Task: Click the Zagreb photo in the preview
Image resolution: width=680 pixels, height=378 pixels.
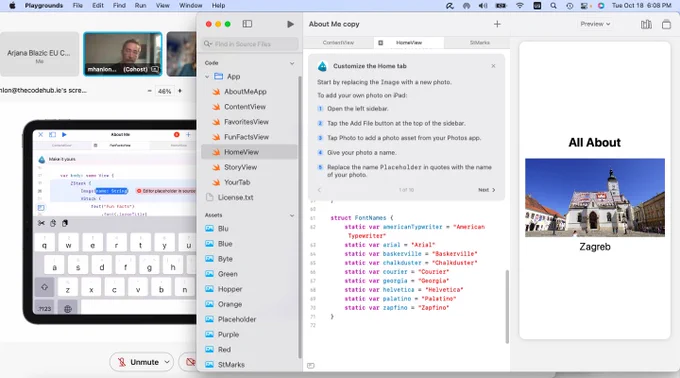Action: tap(595, 198)
